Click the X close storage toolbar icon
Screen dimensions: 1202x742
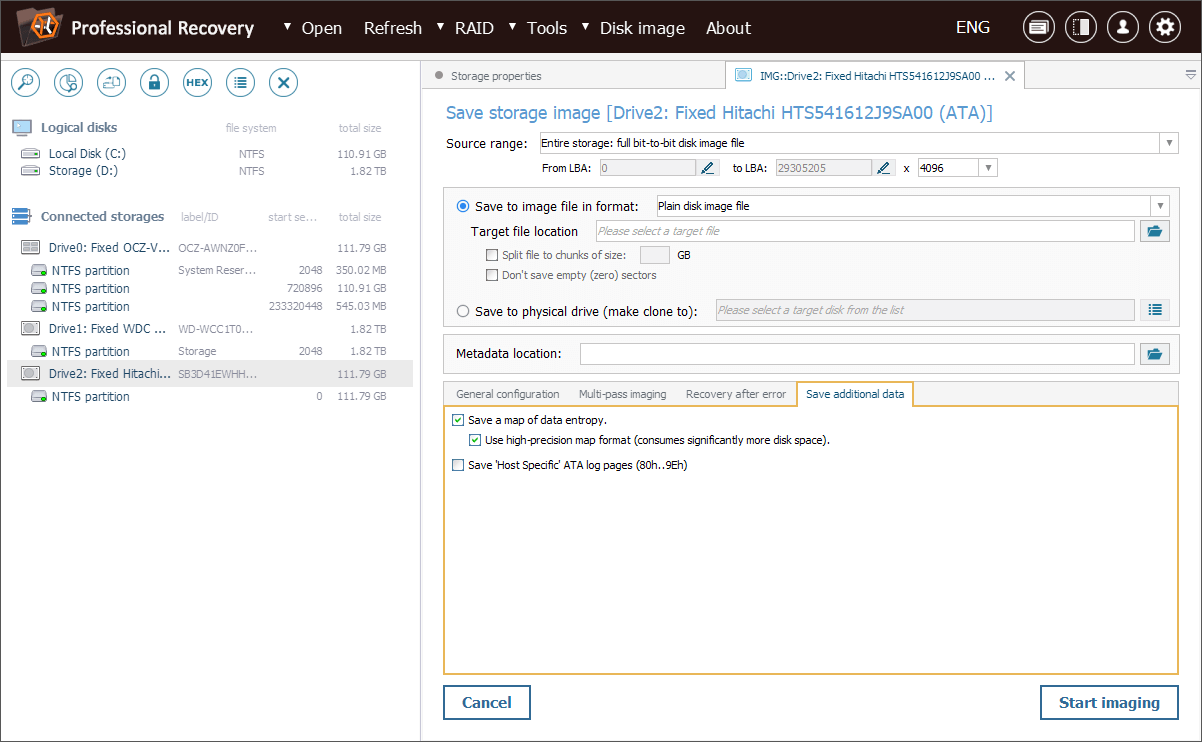(x=283, y=83)
